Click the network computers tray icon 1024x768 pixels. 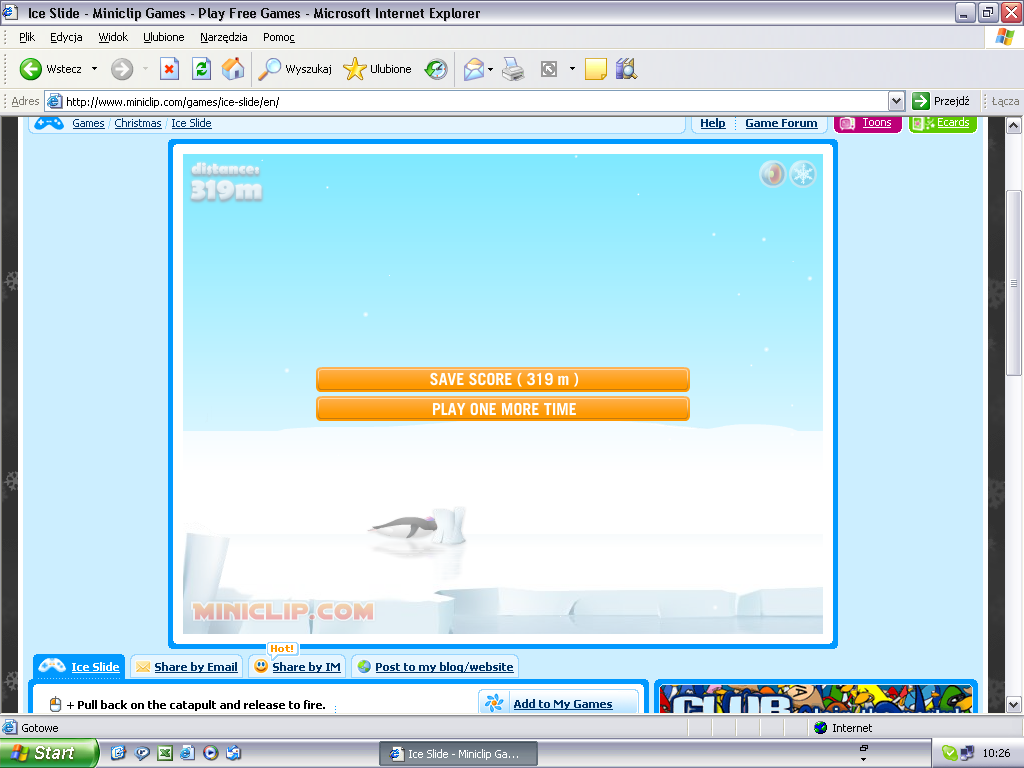click(967, 753)
